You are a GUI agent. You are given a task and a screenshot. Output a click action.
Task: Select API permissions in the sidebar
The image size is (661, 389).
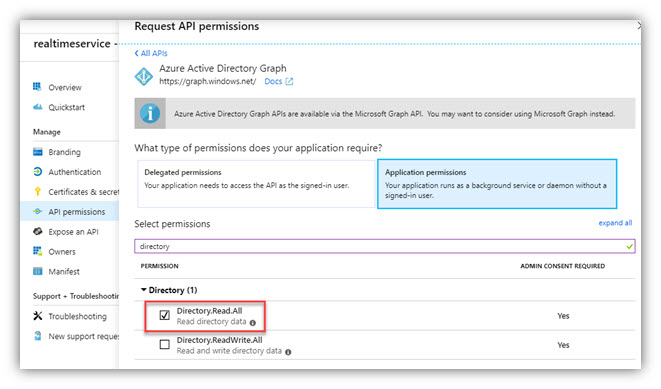pyautogui.click(x=77, y=212)
